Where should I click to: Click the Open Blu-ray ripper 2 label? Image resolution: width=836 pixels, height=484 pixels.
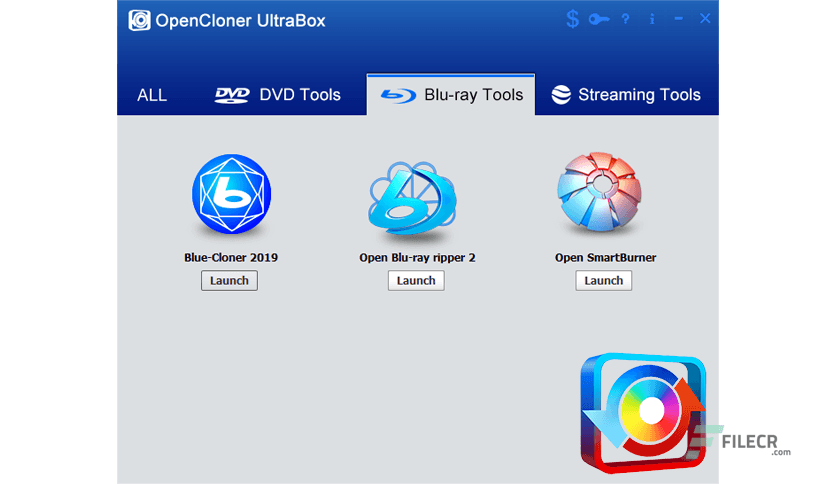click(417, 257)
